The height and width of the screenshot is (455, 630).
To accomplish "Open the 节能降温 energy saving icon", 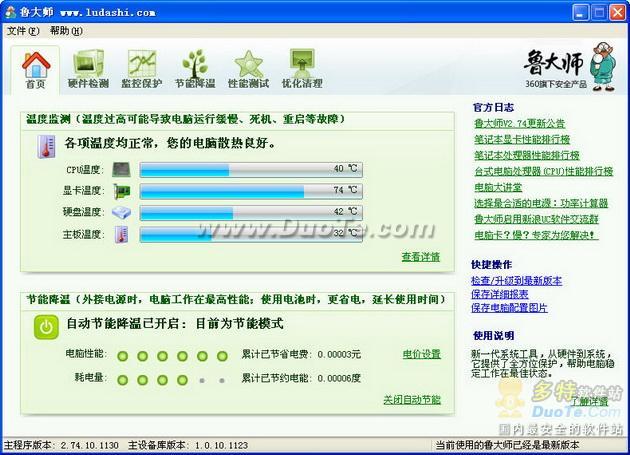I will (195, 70).
